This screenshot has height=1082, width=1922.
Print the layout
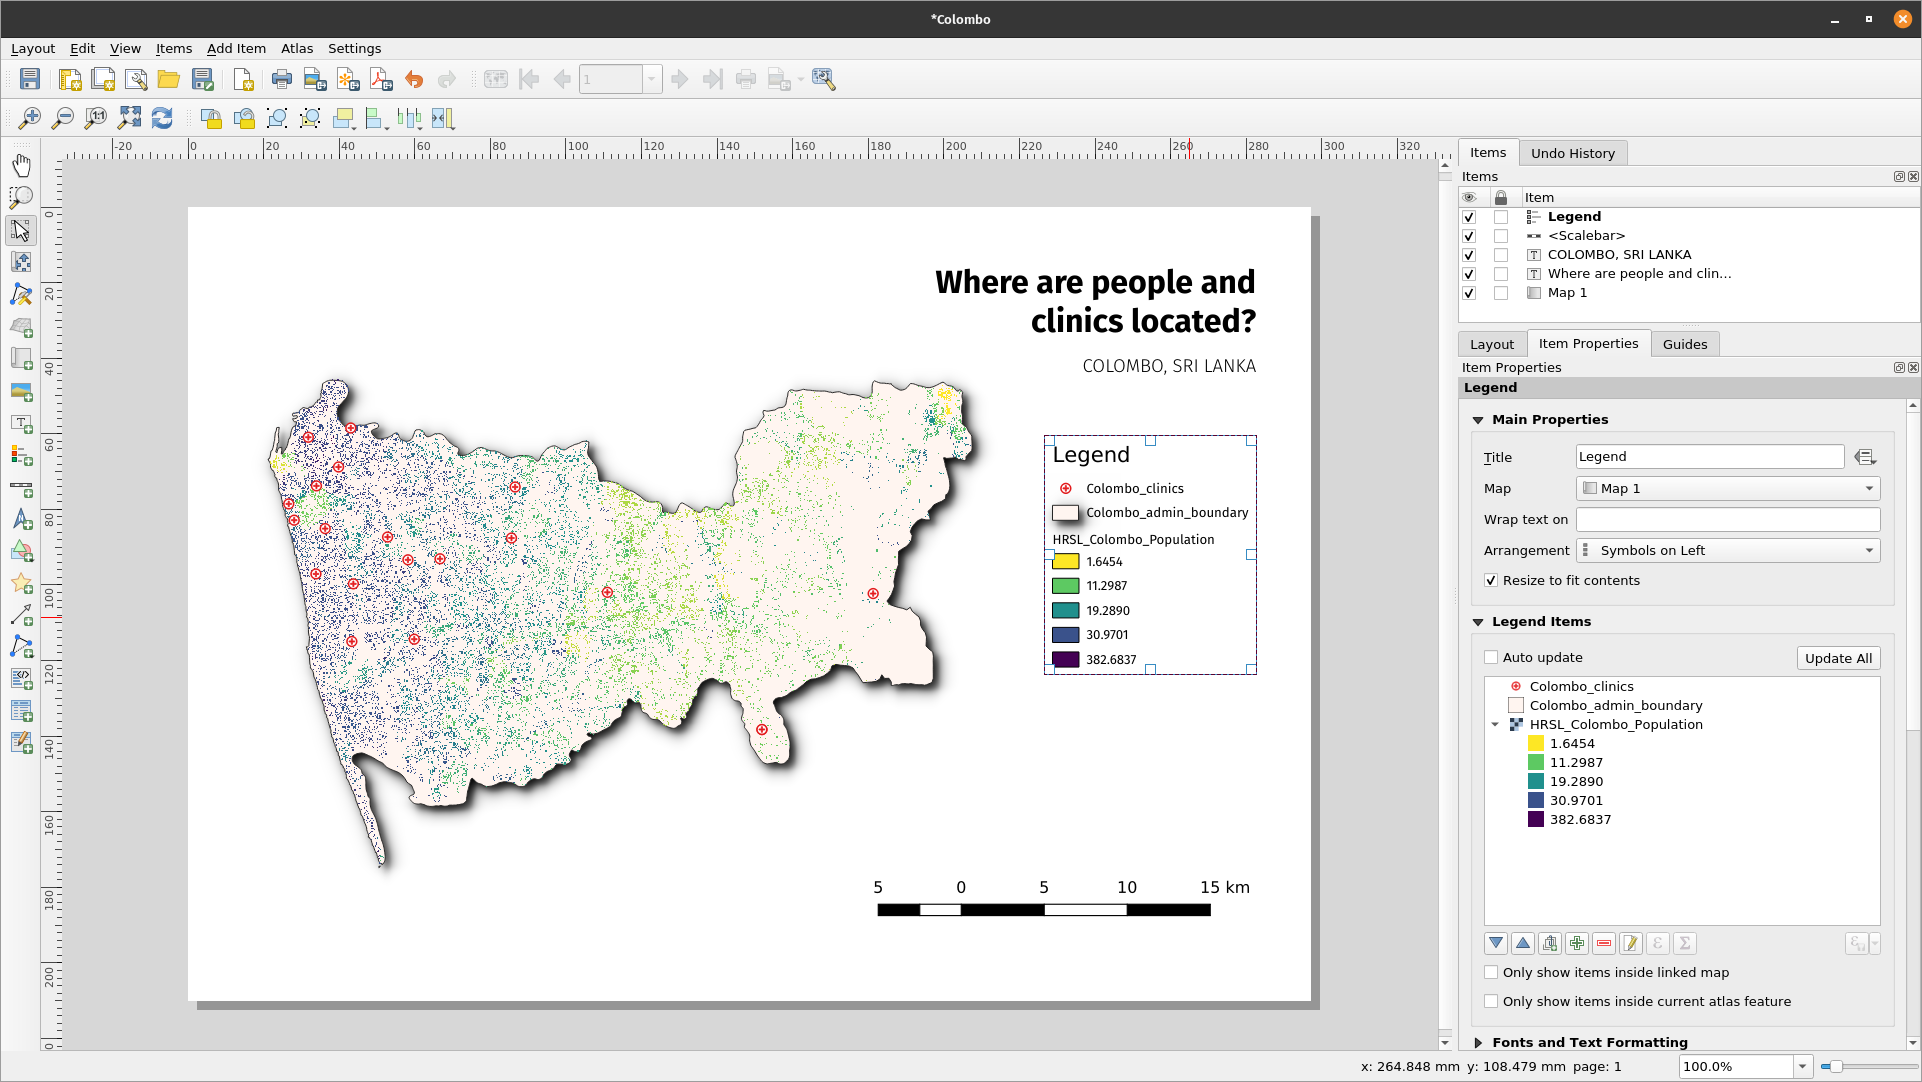(x=282, y=80)
